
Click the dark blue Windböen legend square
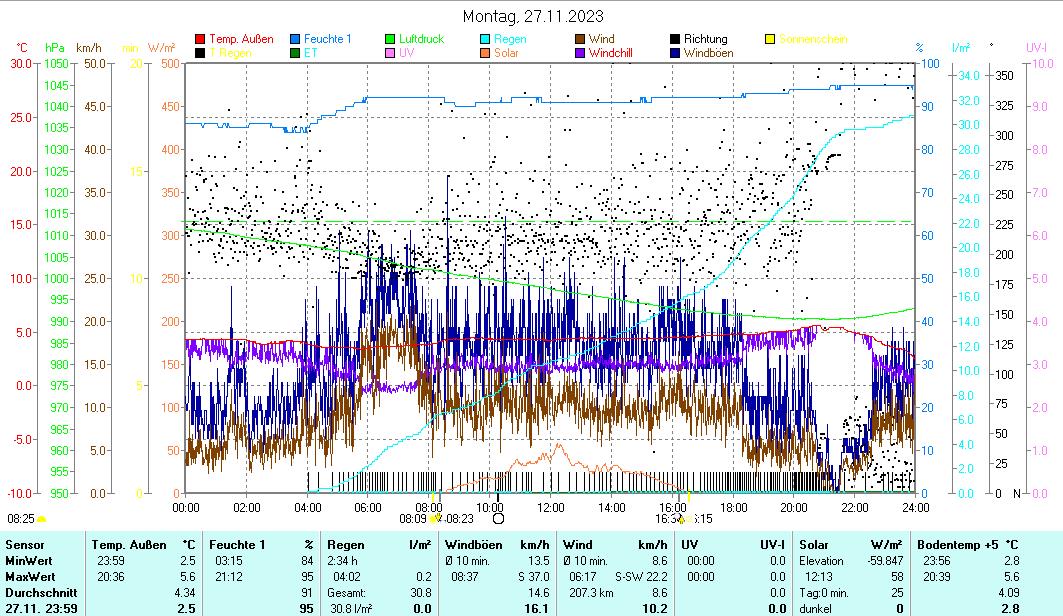tap(675, 52)
